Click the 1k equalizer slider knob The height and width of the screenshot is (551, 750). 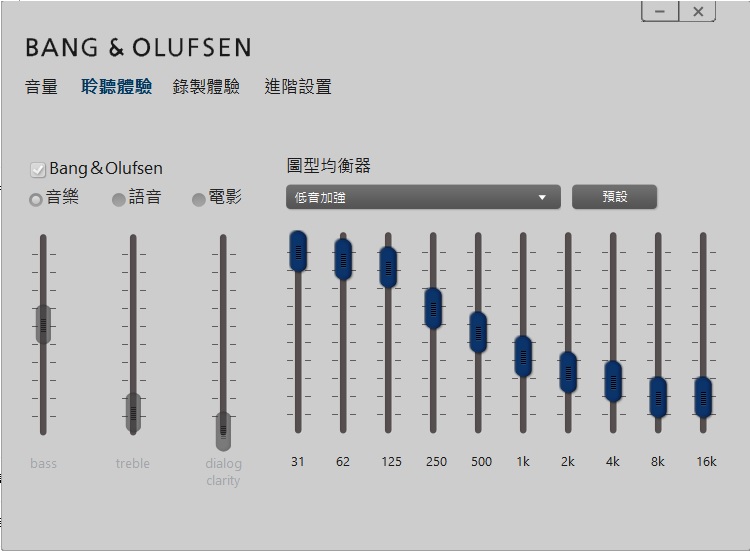[x=523, y=356]
